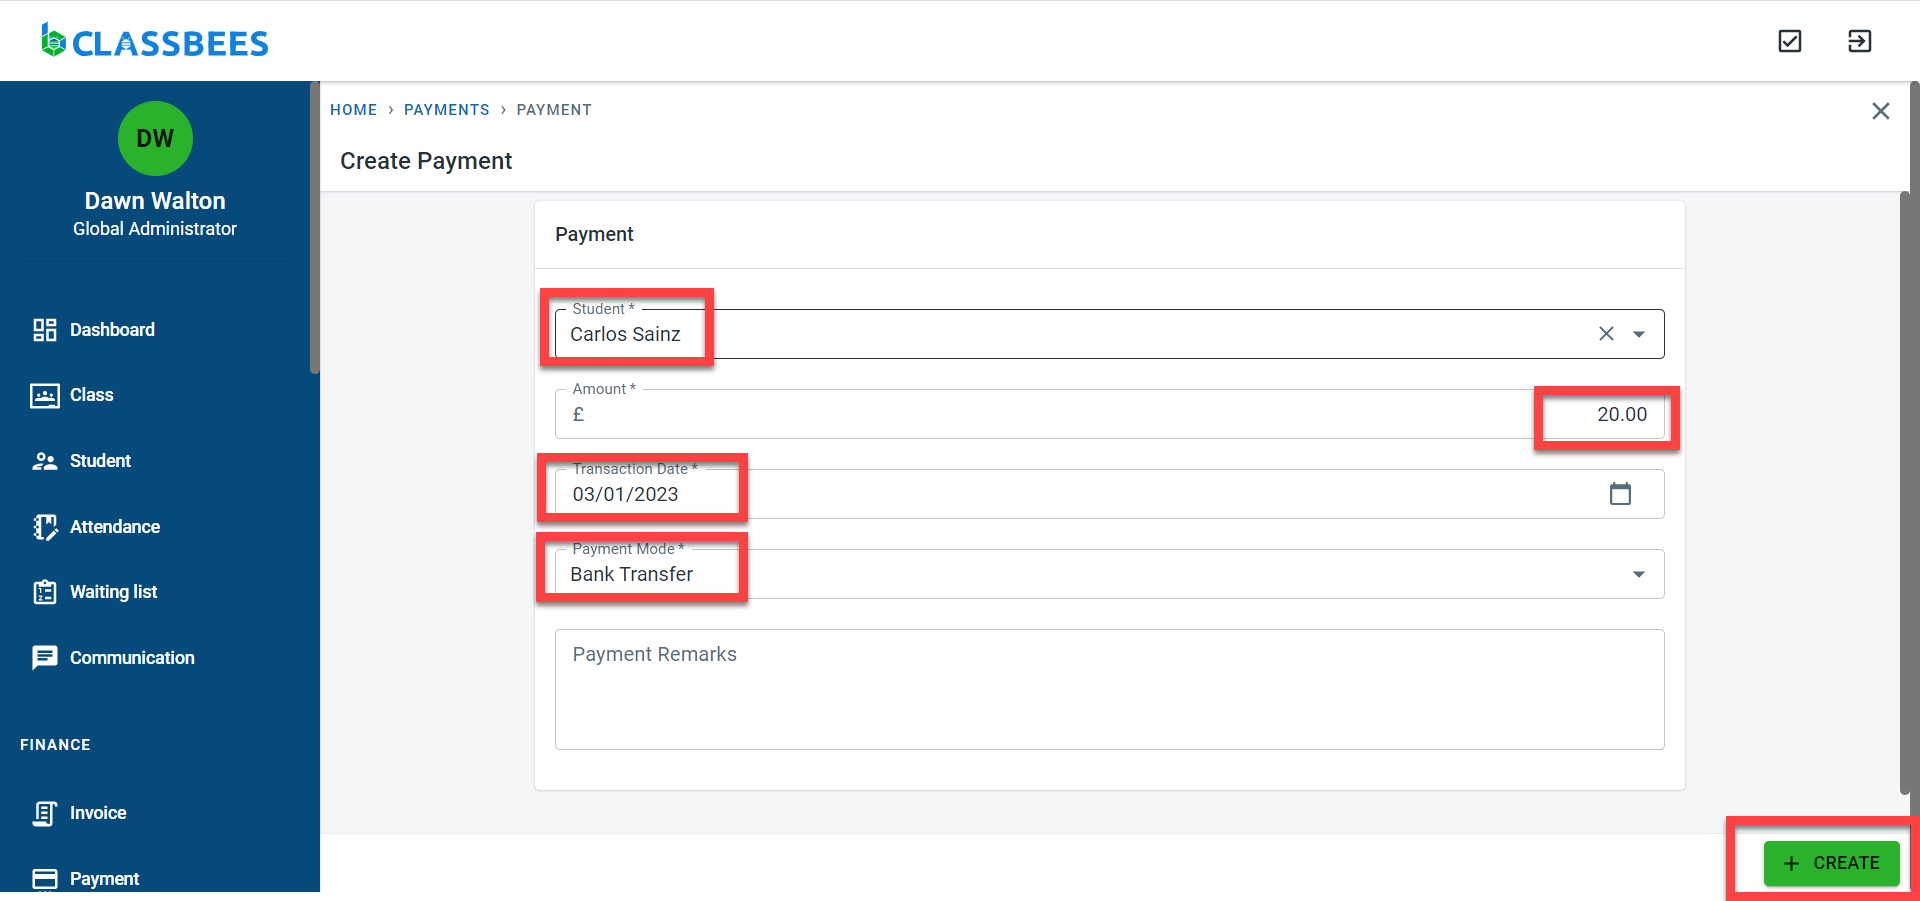Open the Class menu item
The height and width of the screenshot is (901, 1920).
(91, 395)
